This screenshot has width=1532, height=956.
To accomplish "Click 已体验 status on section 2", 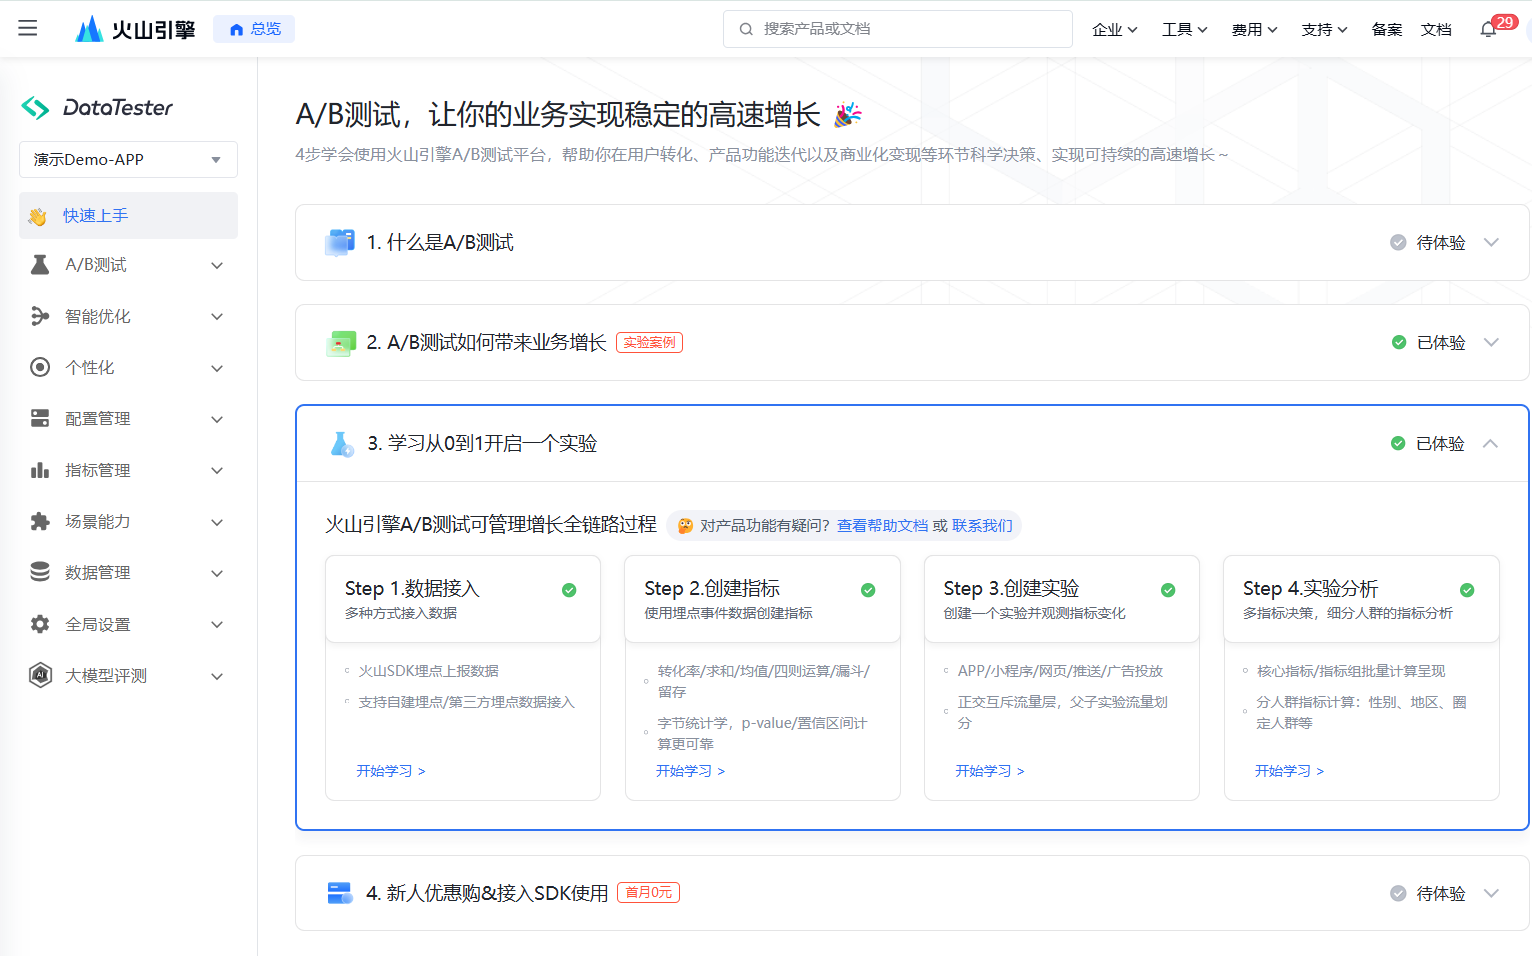I will 1428,343.
